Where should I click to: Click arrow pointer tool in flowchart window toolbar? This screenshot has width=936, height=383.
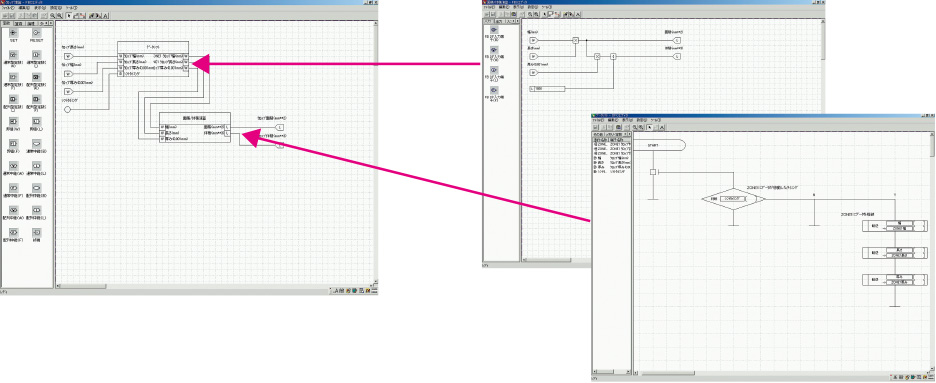[649, 127]
